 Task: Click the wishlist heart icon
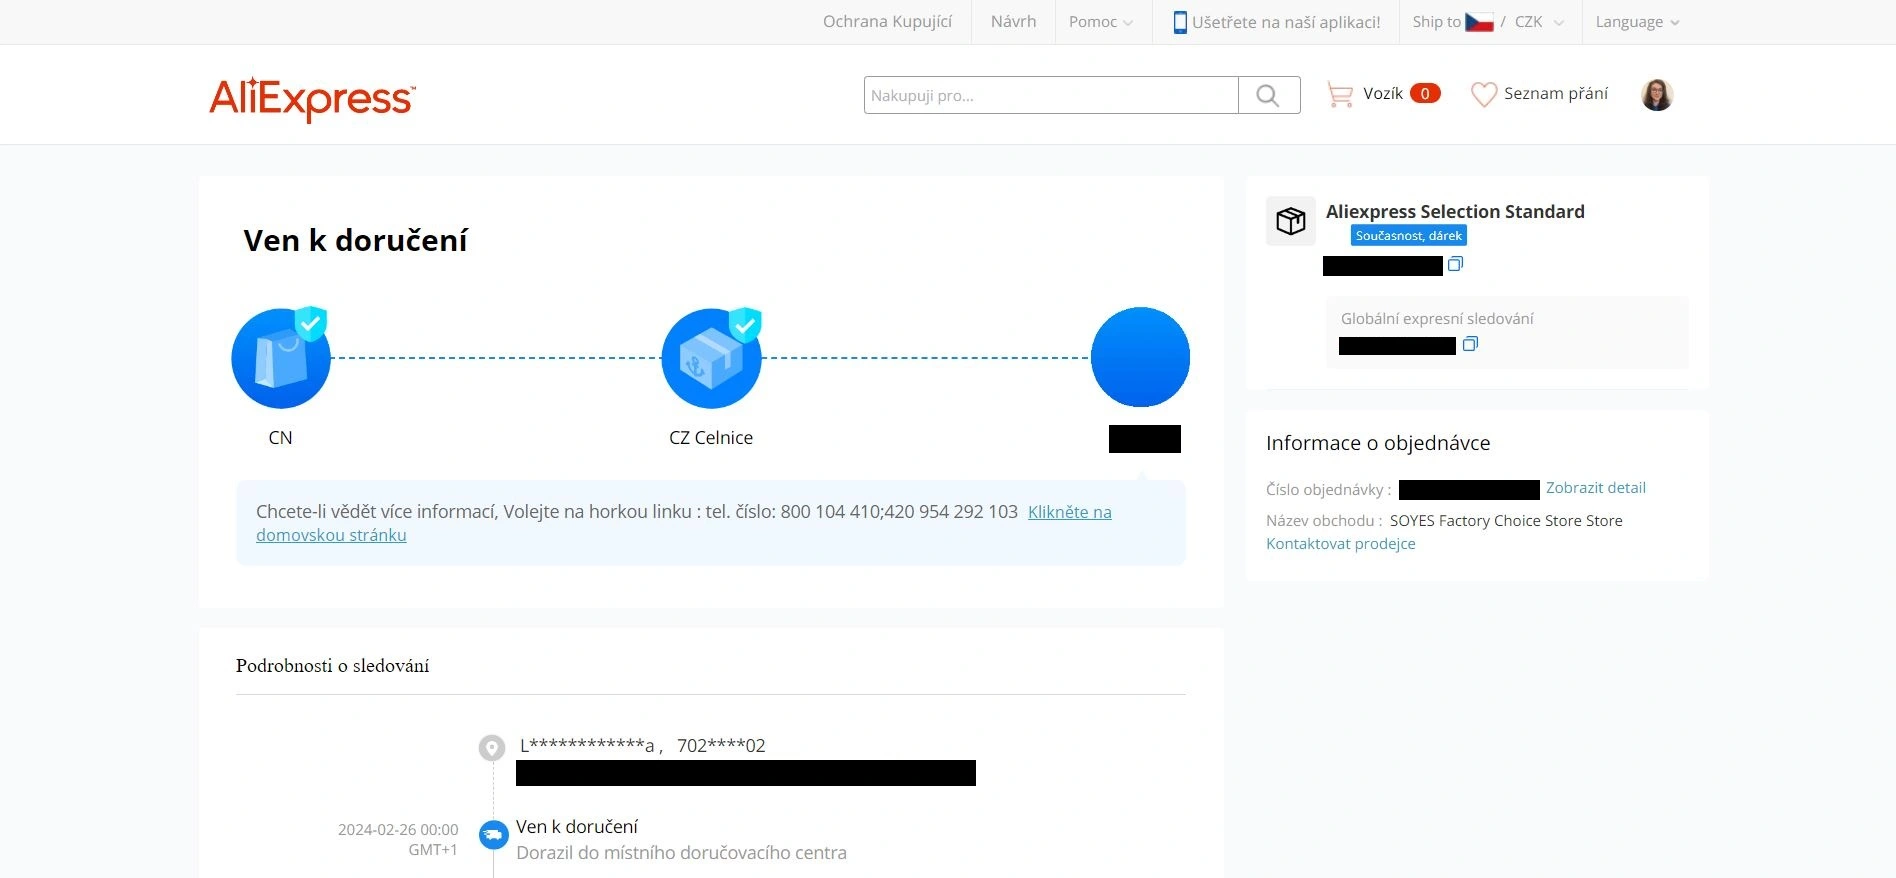pos(1484,94)
